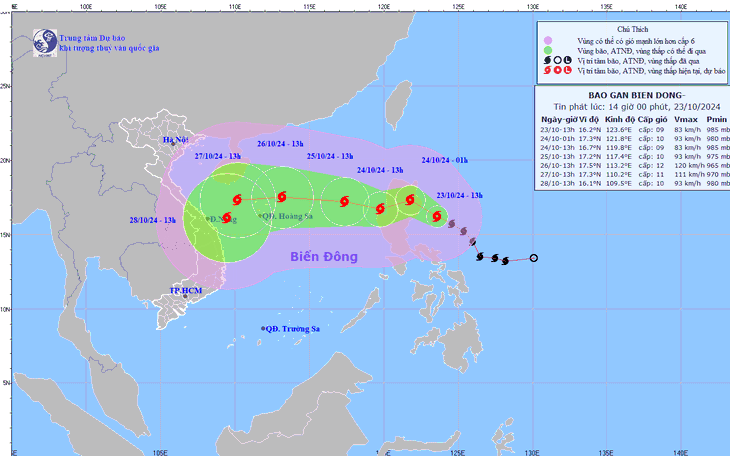
Task: Click the '28/10/24 - 13h' map label
Action: (153, 220)
